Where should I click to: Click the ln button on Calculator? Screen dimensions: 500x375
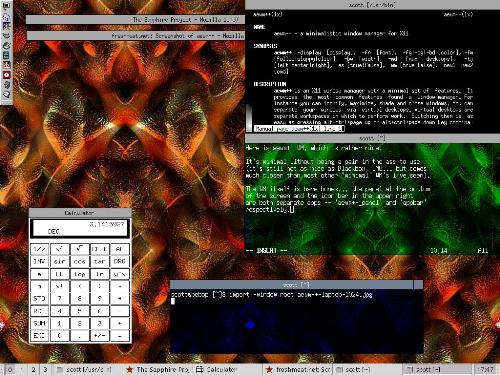coord(99,274)
